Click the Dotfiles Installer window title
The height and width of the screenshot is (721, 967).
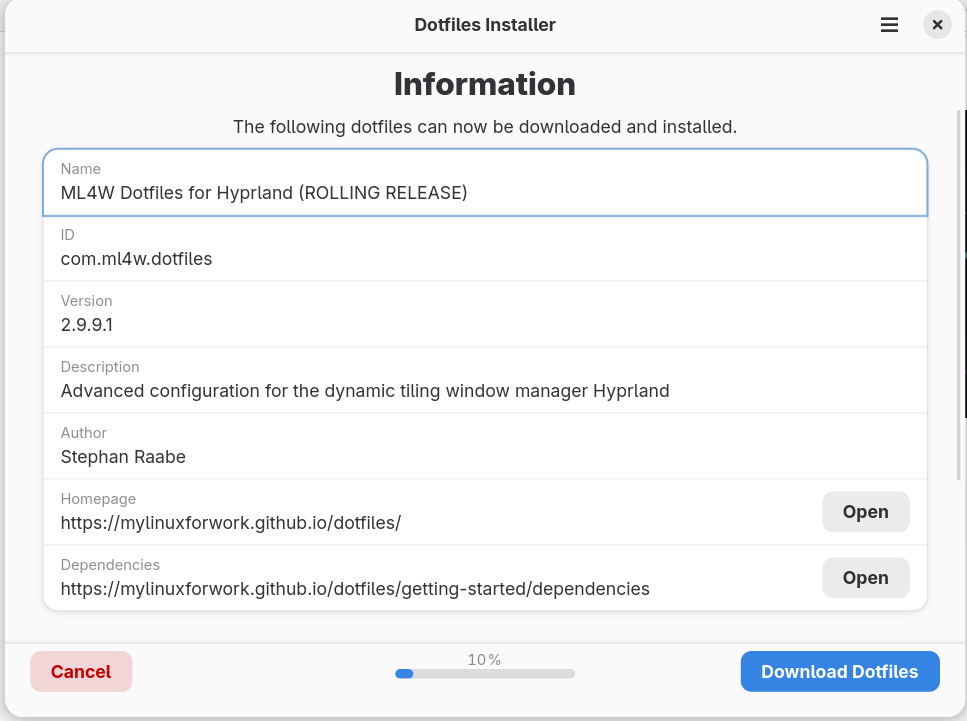(x=485, y=25)
